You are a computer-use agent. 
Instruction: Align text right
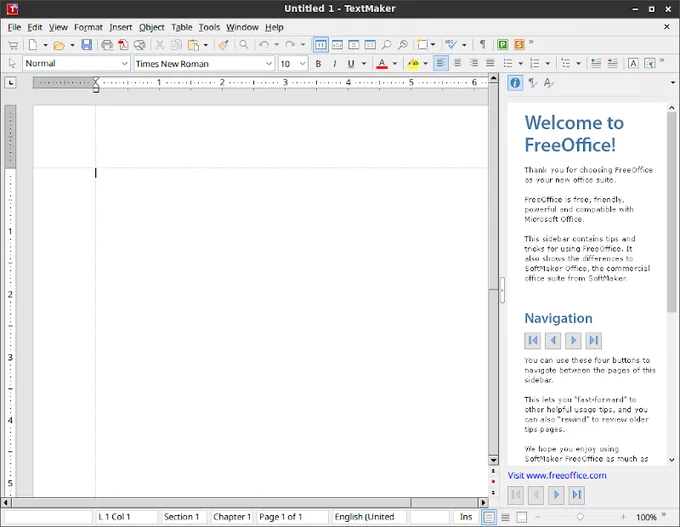474,63
